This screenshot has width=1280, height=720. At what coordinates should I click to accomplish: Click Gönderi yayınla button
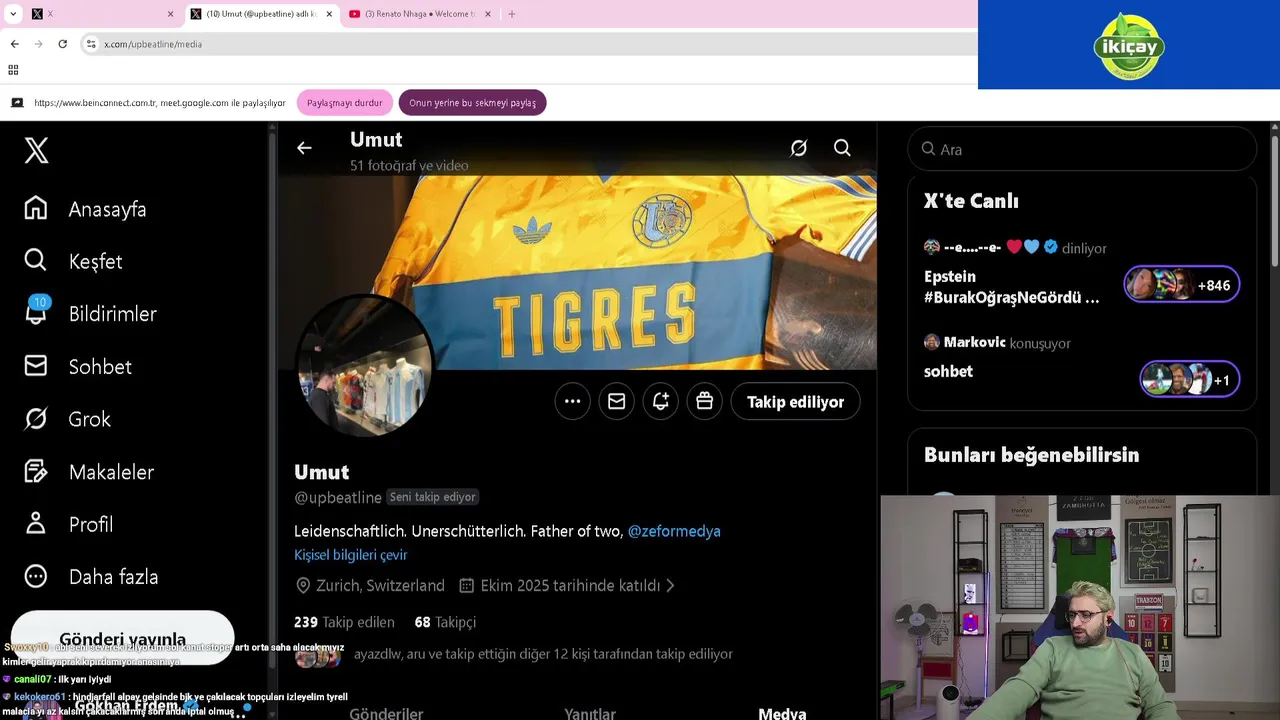point(122,639)
